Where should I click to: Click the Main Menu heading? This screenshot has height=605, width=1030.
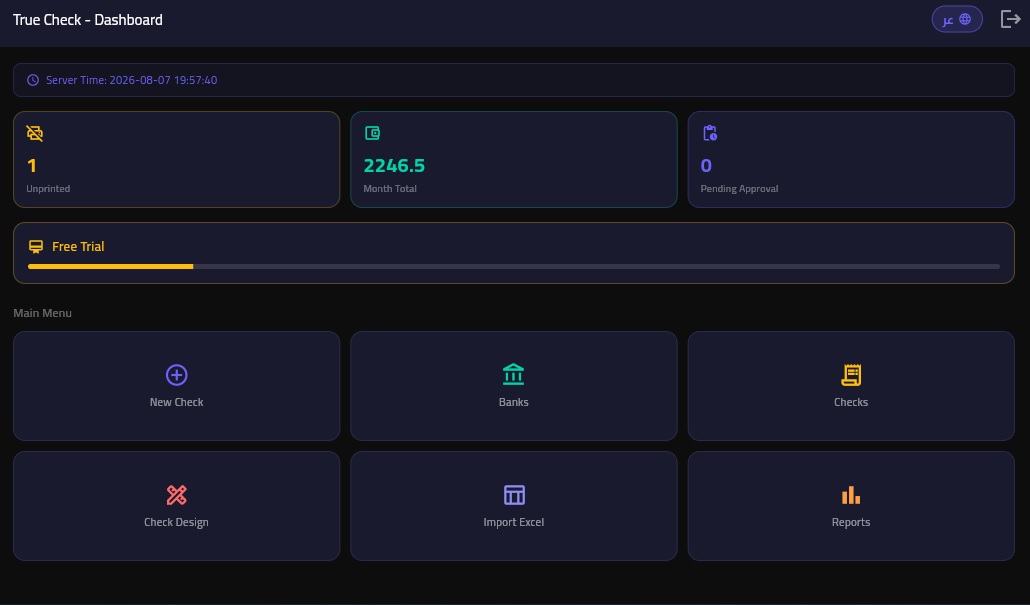43,313
